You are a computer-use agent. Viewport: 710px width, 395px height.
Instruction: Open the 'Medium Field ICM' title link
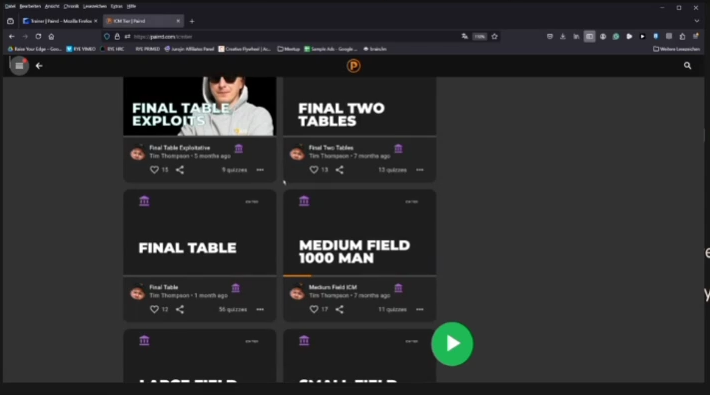(333, 287)
